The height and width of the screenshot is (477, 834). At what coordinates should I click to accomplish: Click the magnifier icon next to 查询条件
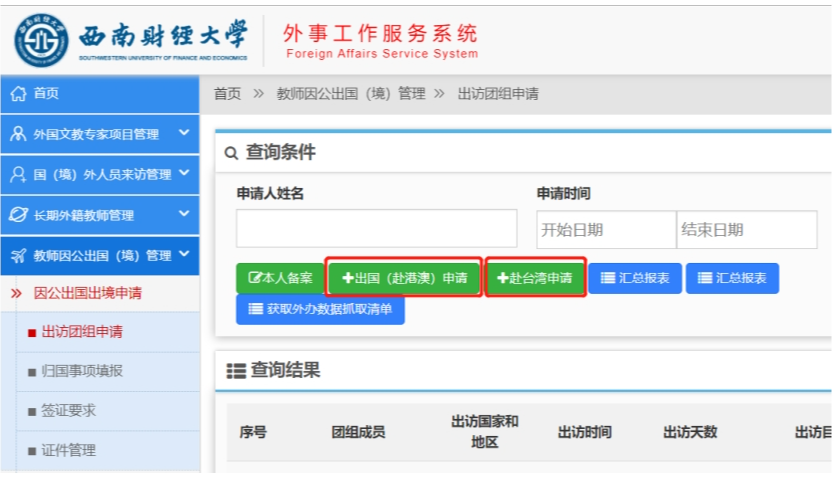click(232, 153)
